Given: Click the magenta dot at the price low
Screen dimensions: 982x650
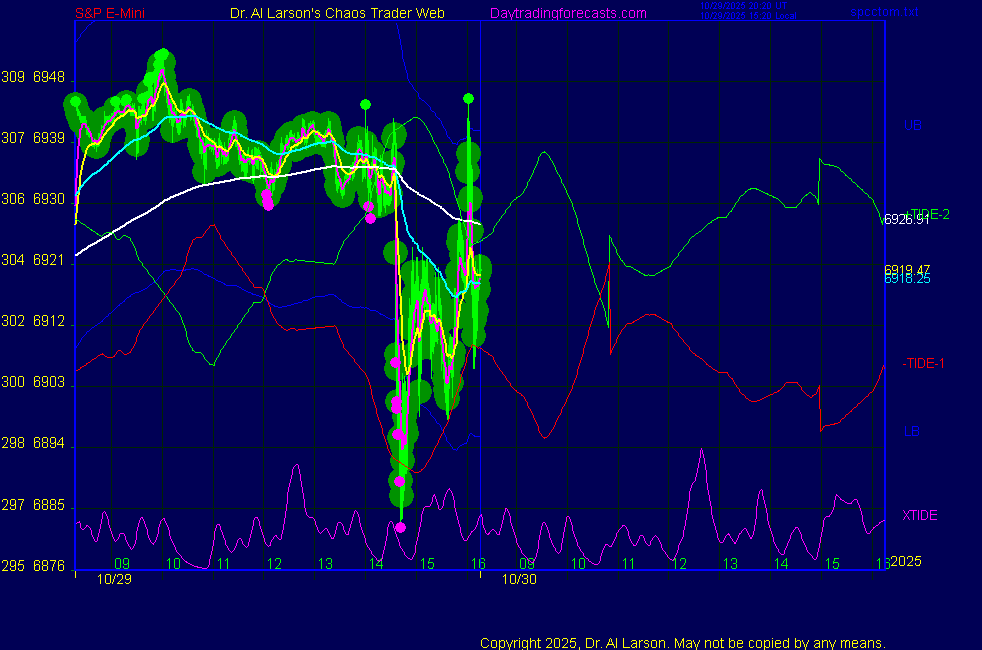Looking at the screenshot, I should pyautogui.click(x=400, y=527).
